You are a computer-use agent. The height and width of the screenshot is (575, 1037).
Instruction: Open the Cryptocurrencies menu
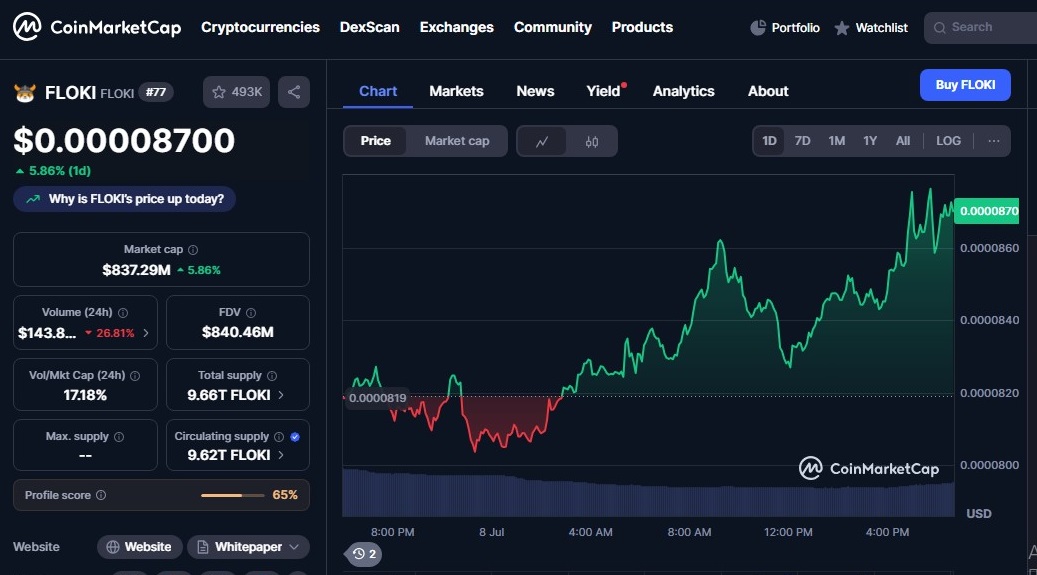pyautogui.click(x=260, y=27)
